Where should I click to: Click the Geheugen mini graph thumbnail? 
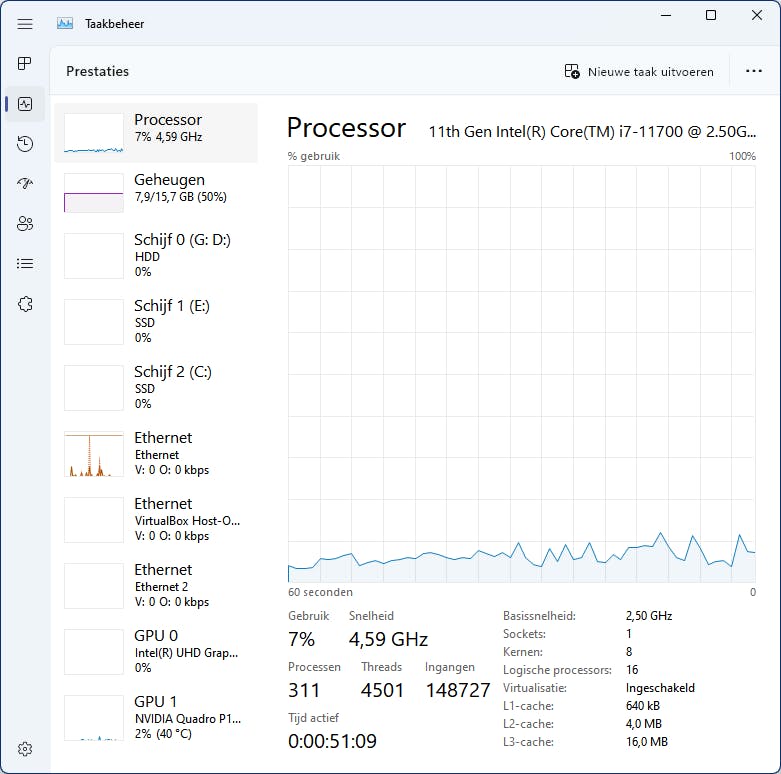[x=94, y=193]
